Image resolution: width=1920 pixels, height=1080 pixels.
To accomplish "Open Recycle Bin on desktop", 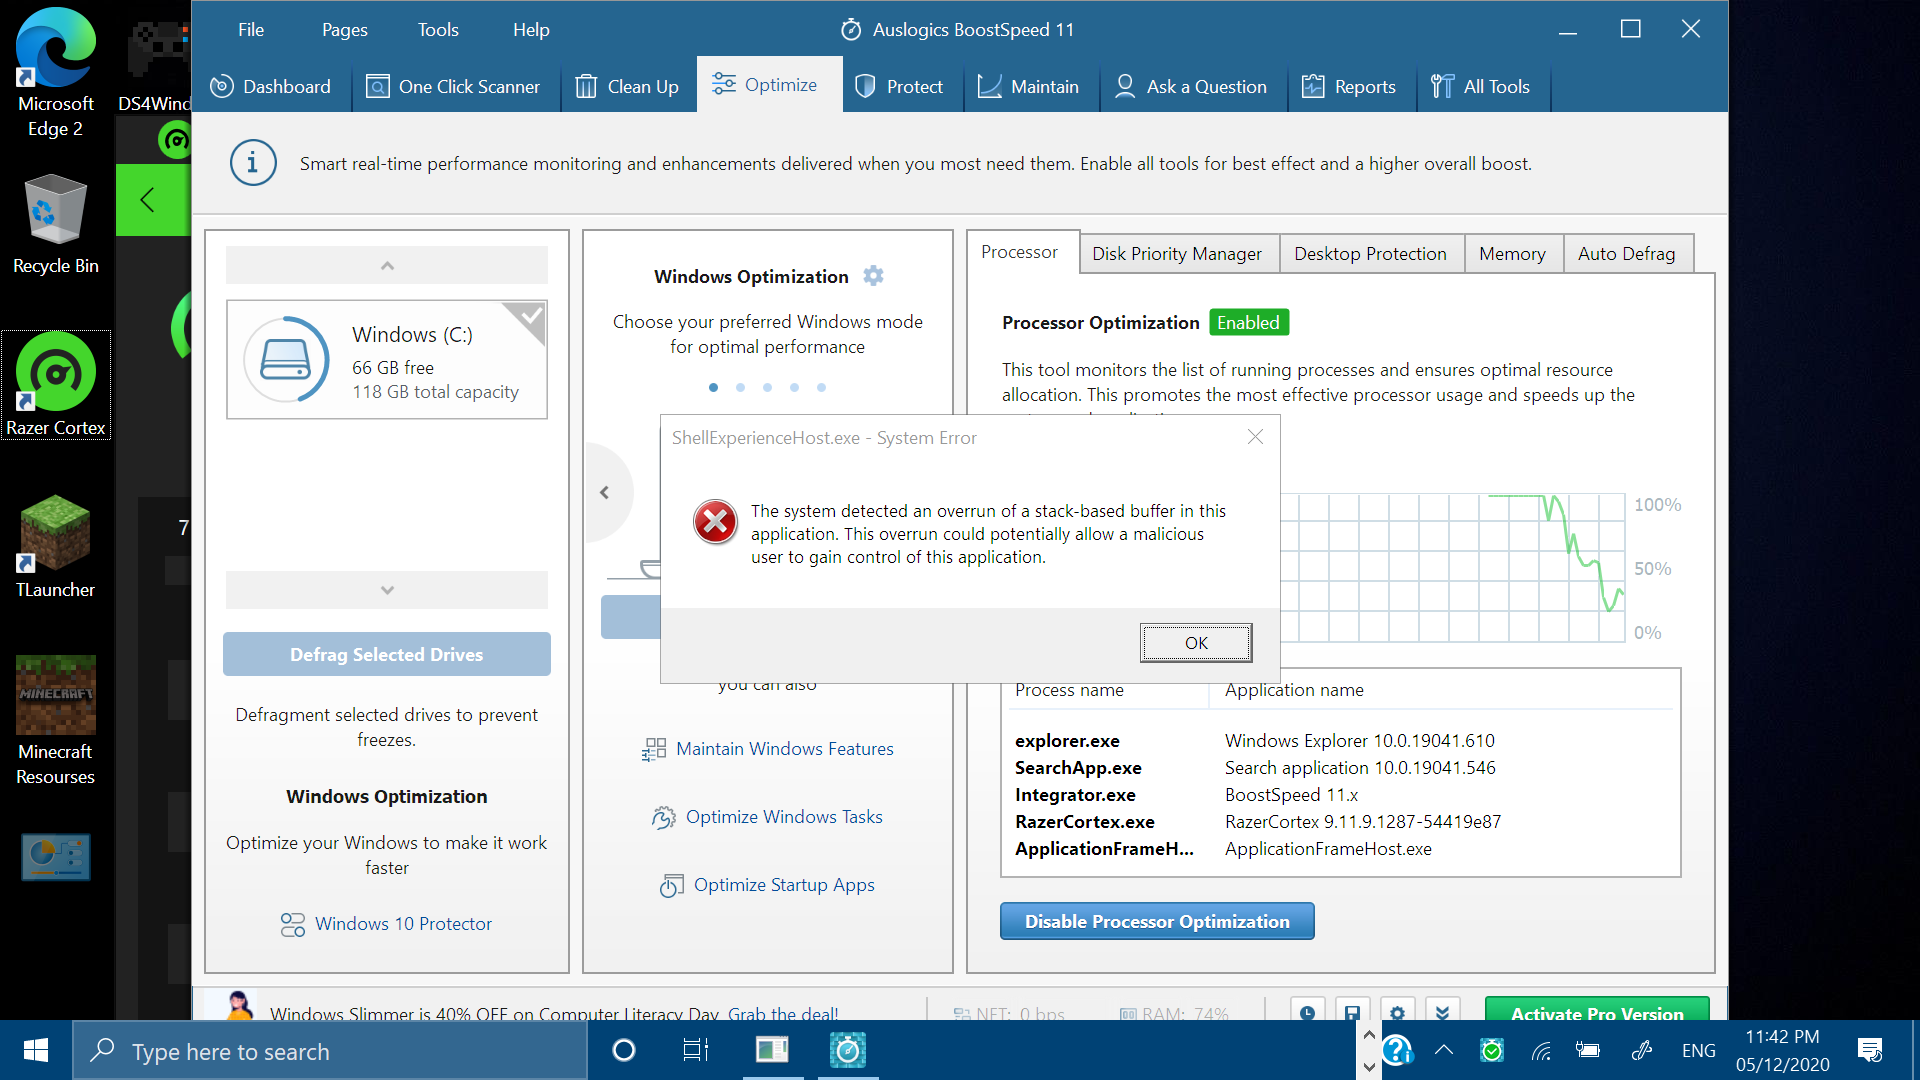I will coord(56,224).
